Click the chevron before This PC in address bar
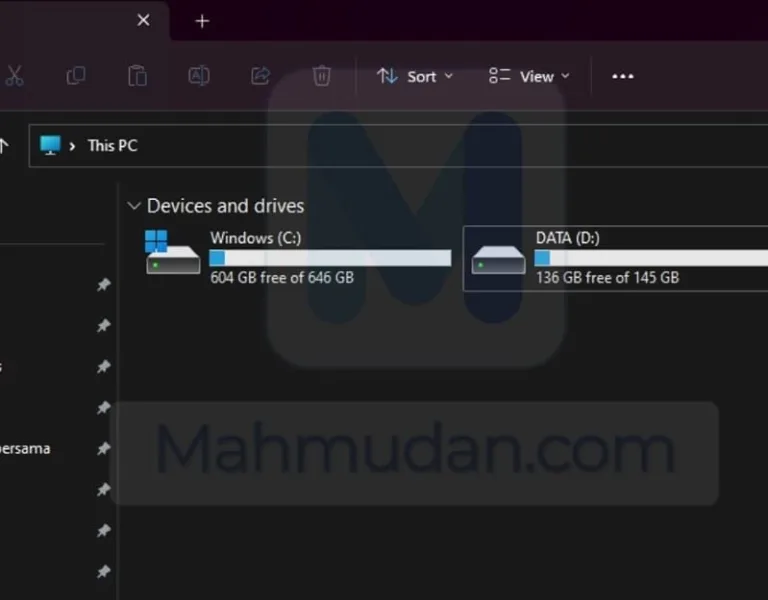 coord(72,146)
